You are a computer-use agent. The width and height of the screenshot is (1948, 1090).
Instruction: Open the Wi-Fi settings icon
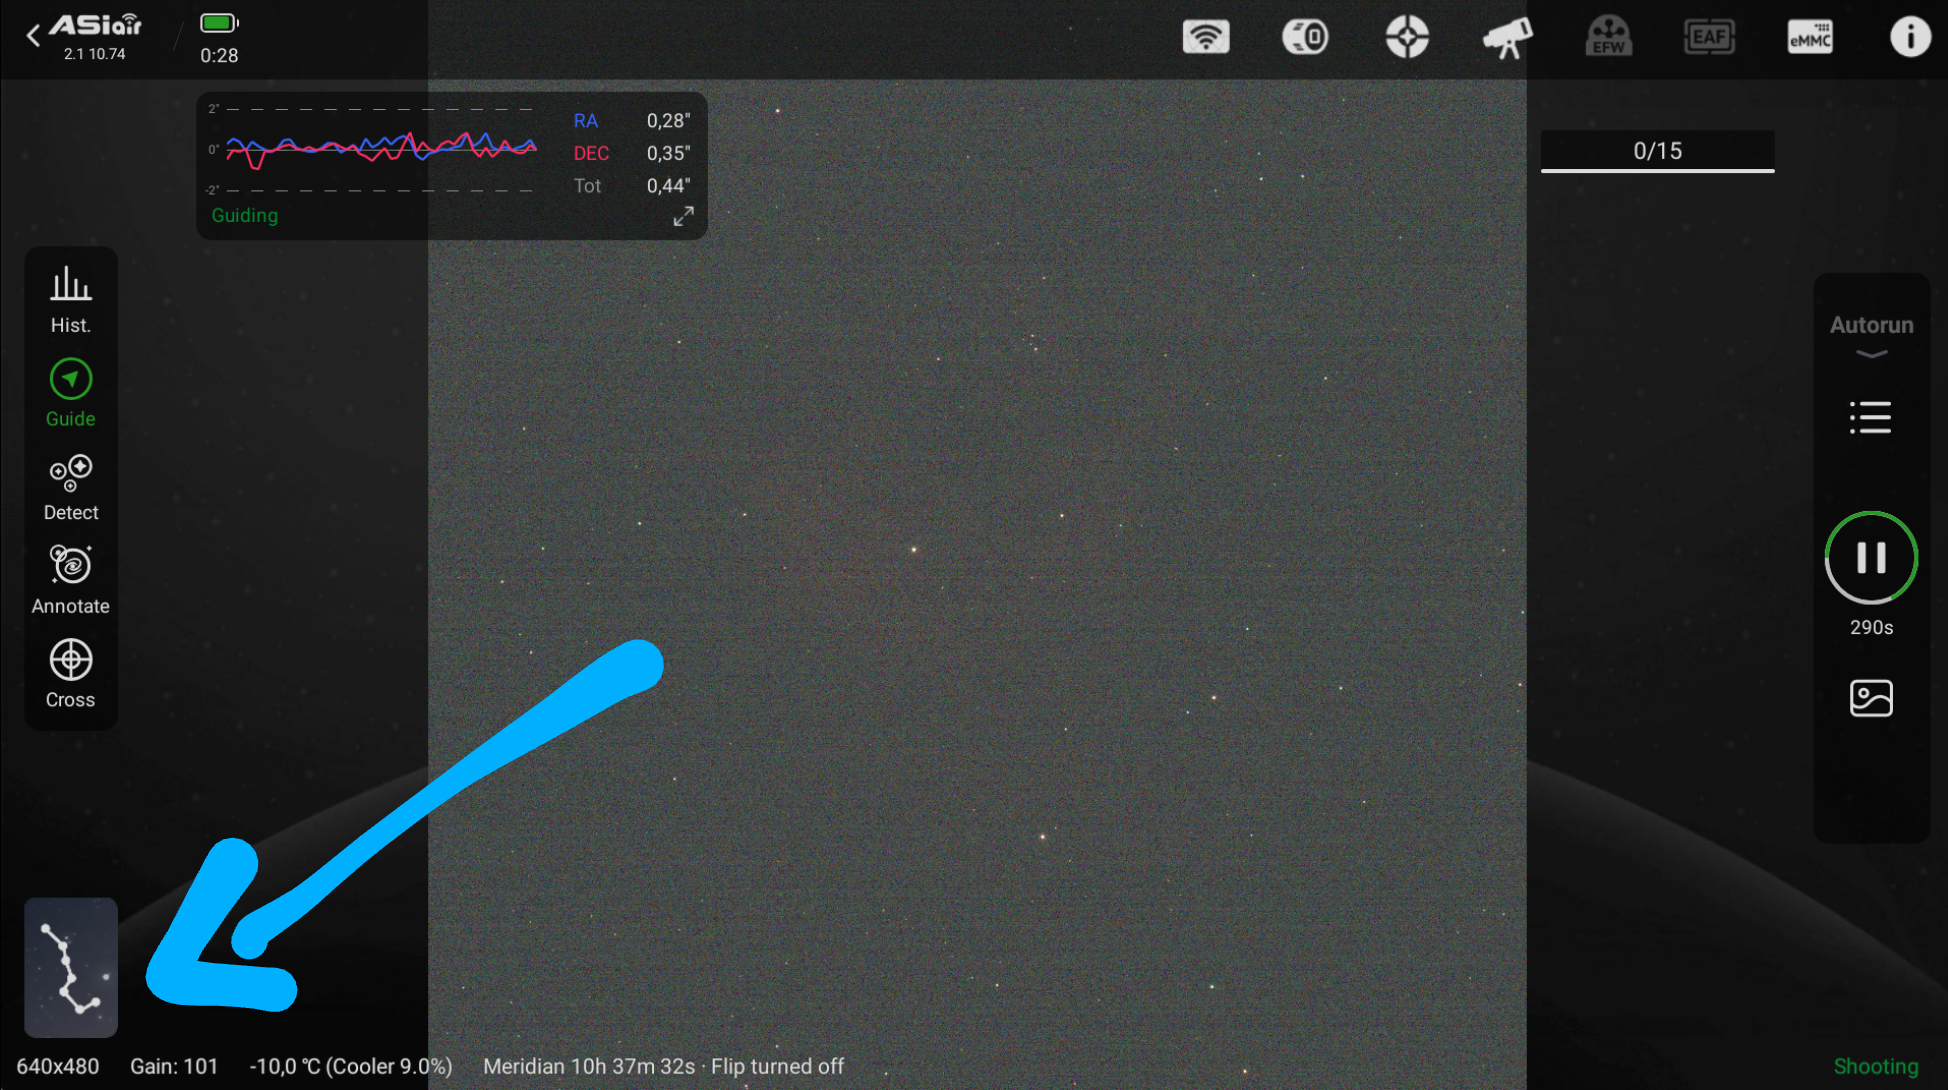1206,38
